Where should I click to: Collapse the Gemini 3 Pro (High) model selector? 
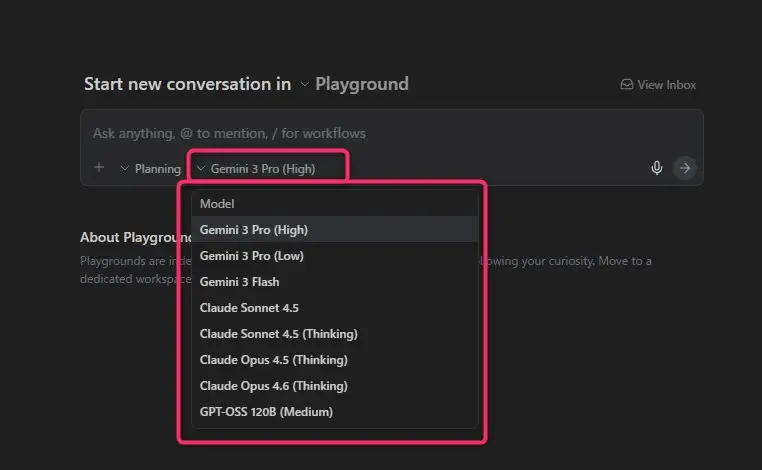256,169
